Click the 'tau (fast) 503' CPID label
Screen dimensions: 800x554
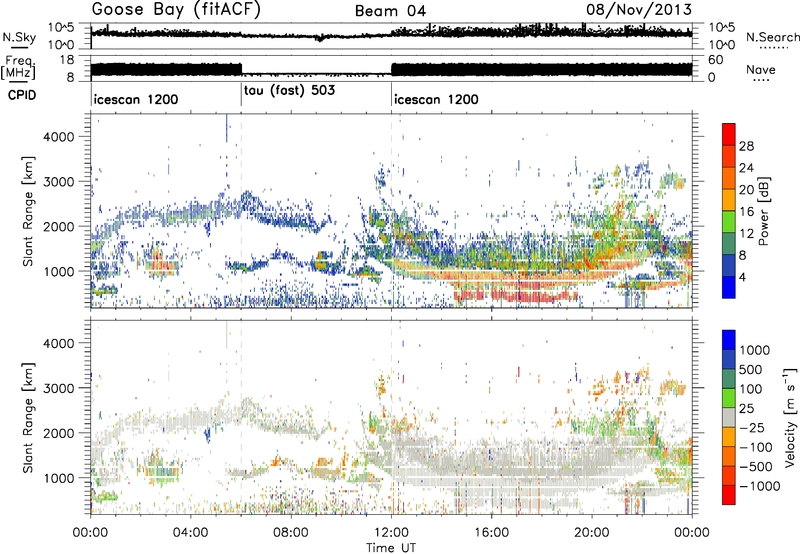point(289,90)
